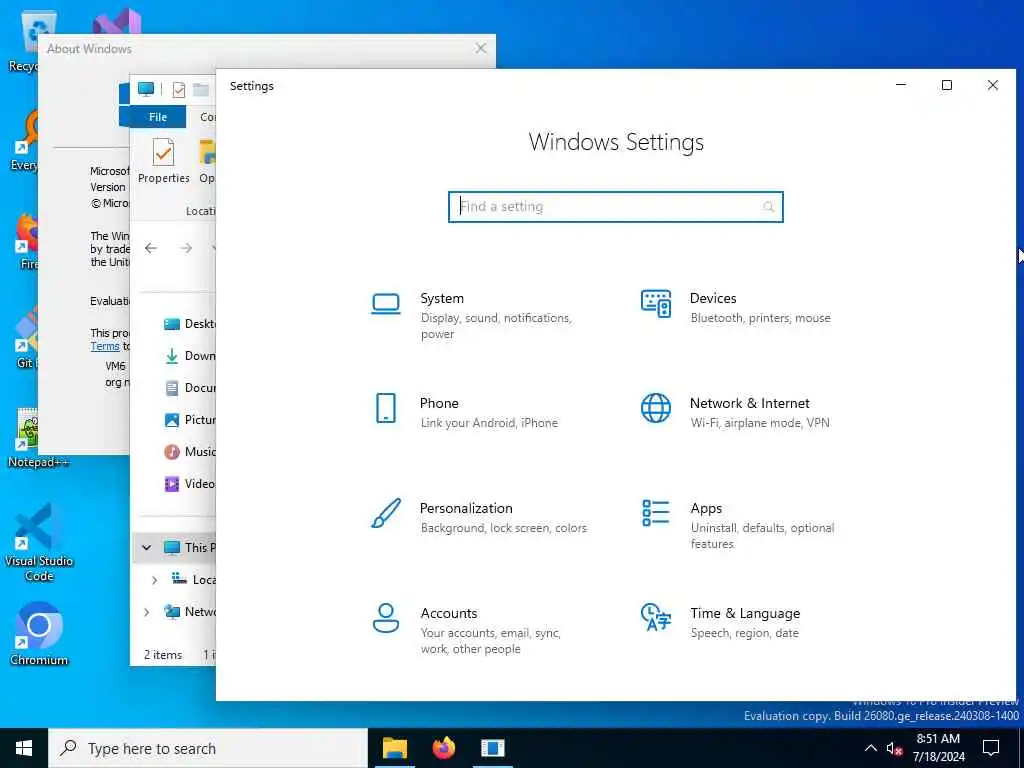
Task: Click the '2 items' status text in Explorer
Action: click(163, 654)
